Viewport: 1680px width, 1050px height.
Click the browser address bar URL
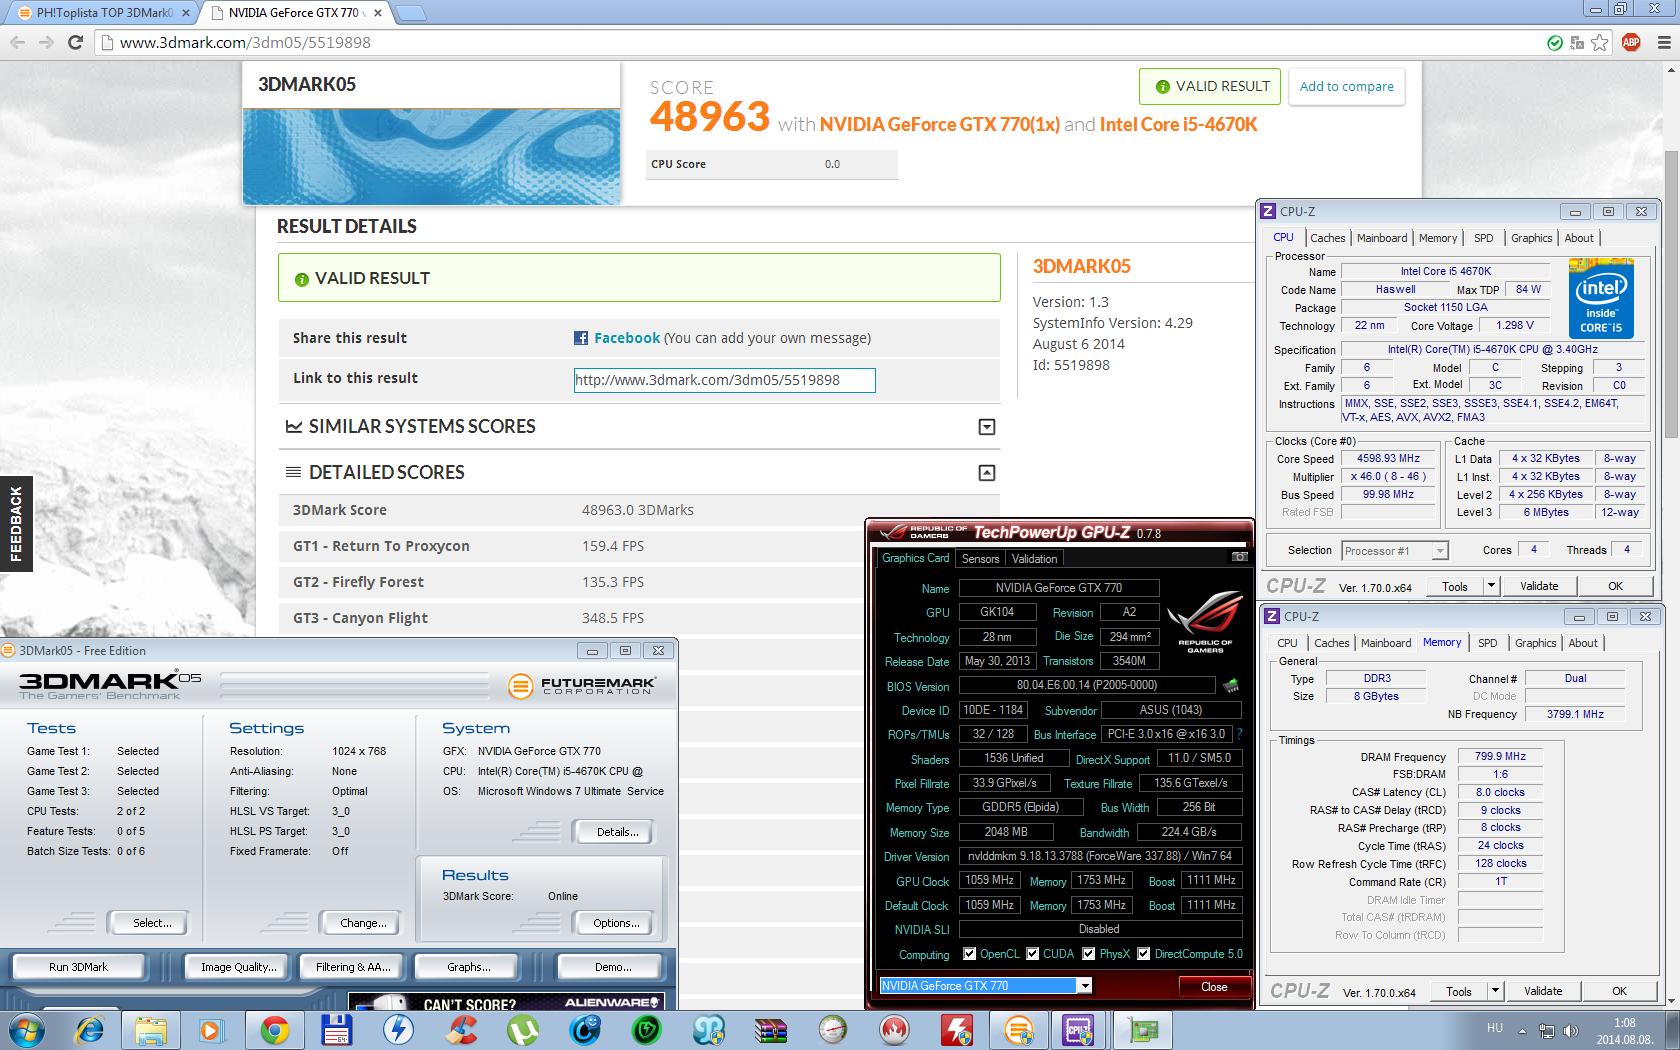[245, 42]
